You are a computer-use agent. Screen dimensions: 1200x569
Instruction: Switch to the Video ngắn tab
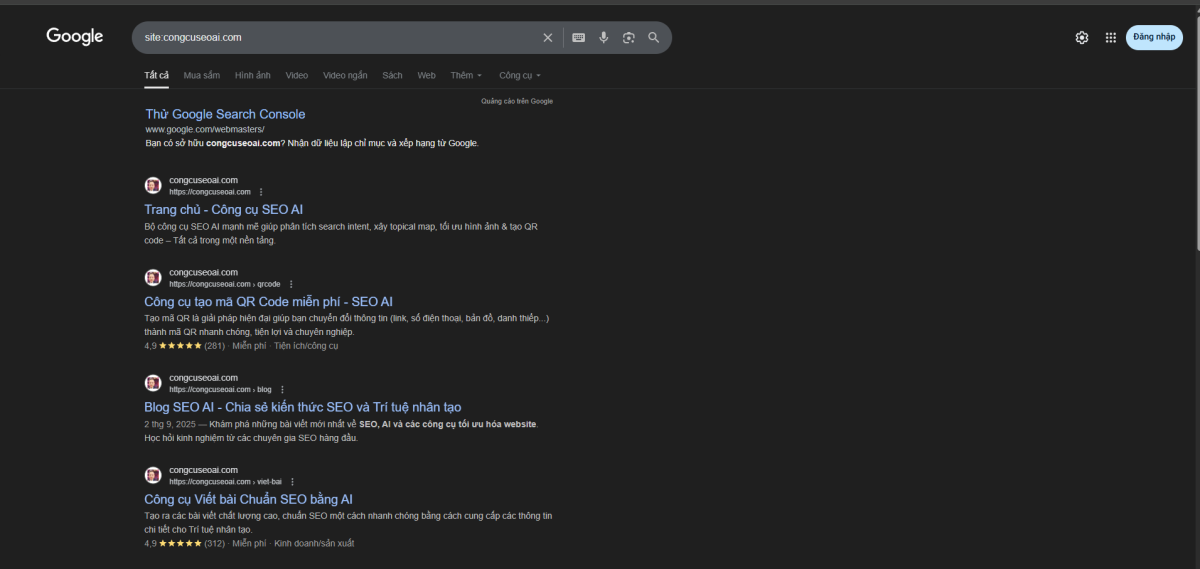click(345, 75)
